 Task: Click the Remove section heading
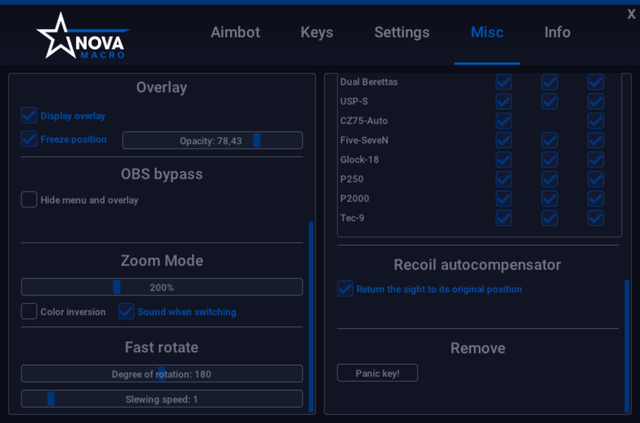click(478, 348)
